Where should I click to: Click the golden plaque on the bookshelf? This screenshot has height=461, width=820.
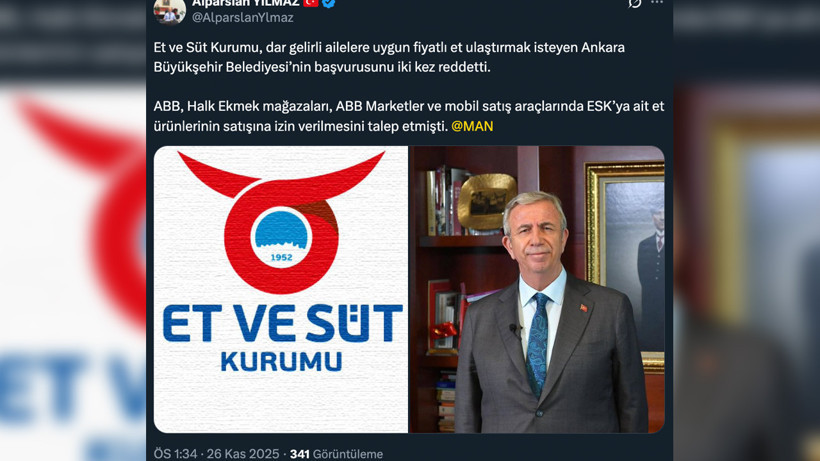tap(486, 203)
